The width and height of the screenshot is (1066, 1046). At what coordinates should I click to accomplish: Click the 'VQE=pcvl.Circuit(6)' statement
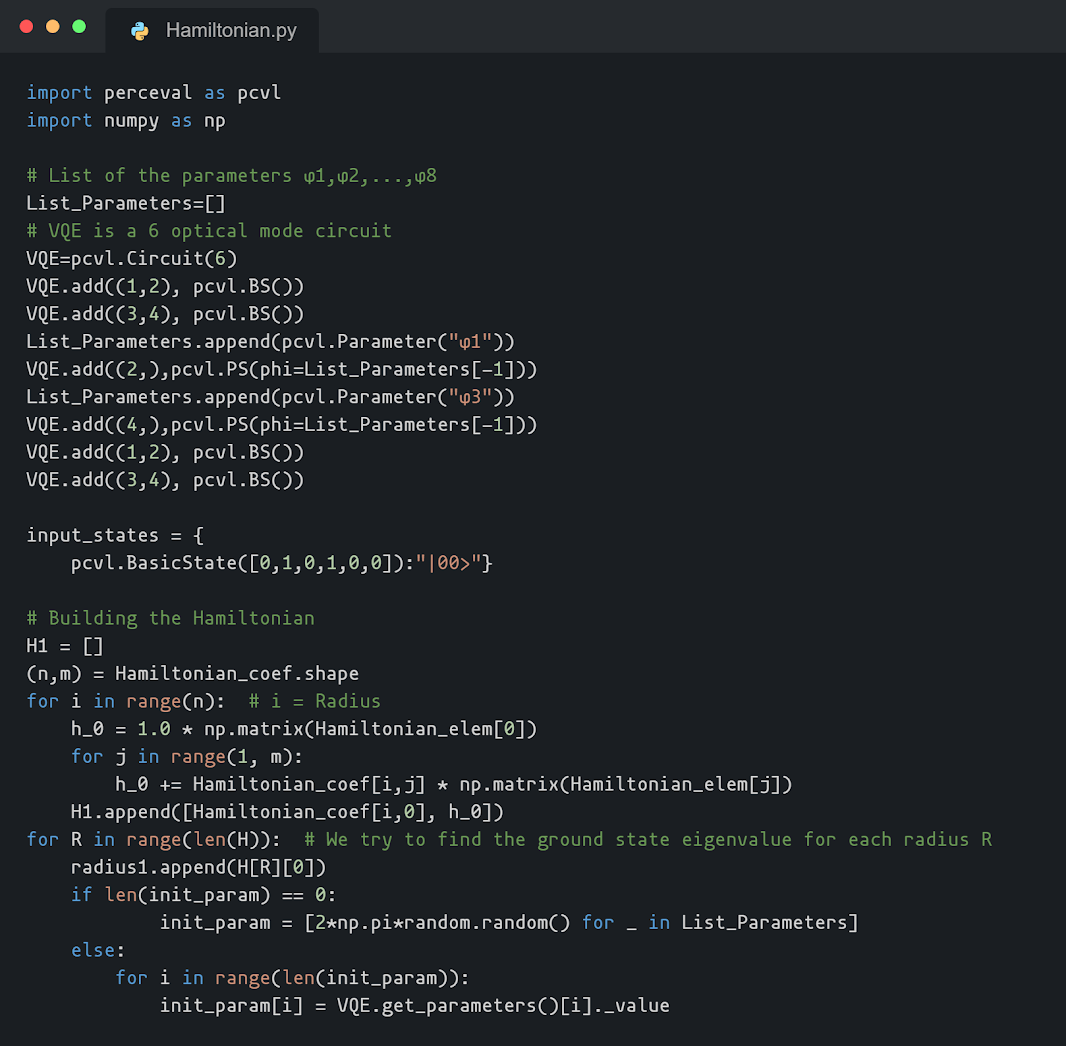tap(131, 259)
